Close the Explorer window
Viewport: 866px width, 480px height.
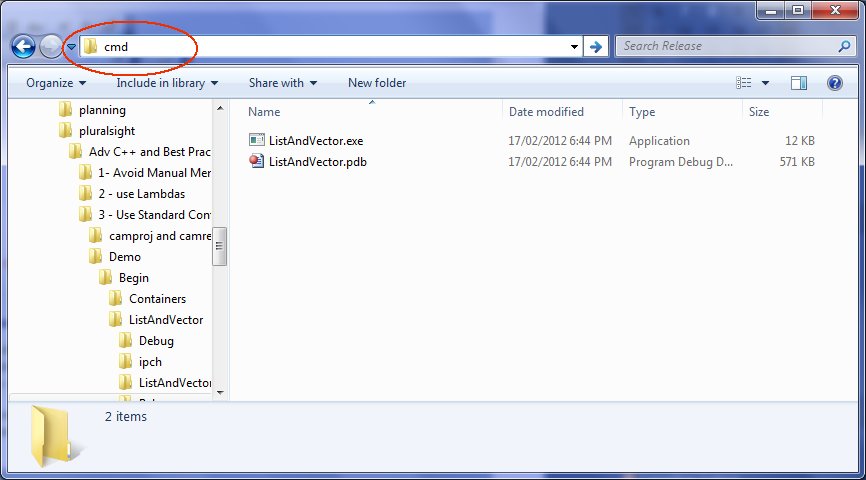[836, 10]
